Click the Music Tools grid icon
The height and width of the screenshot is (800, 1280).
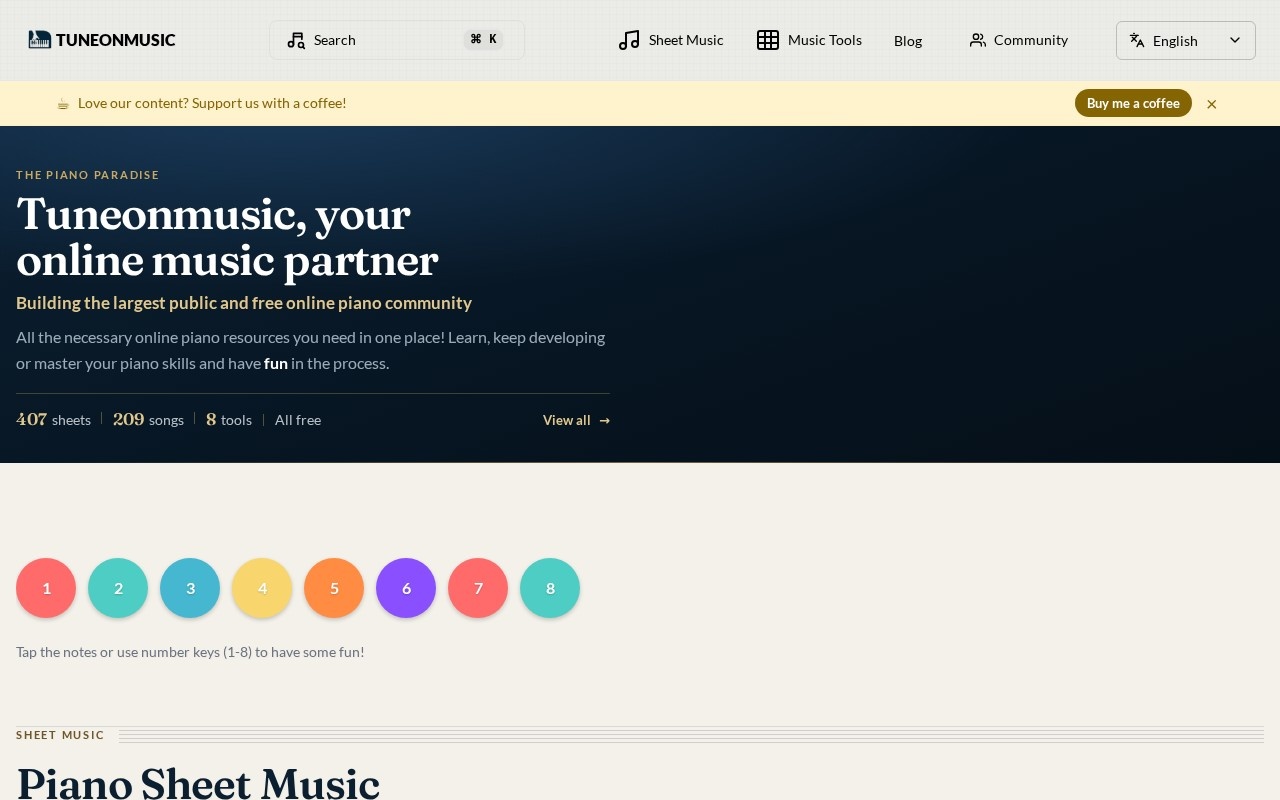pos(768,40)
